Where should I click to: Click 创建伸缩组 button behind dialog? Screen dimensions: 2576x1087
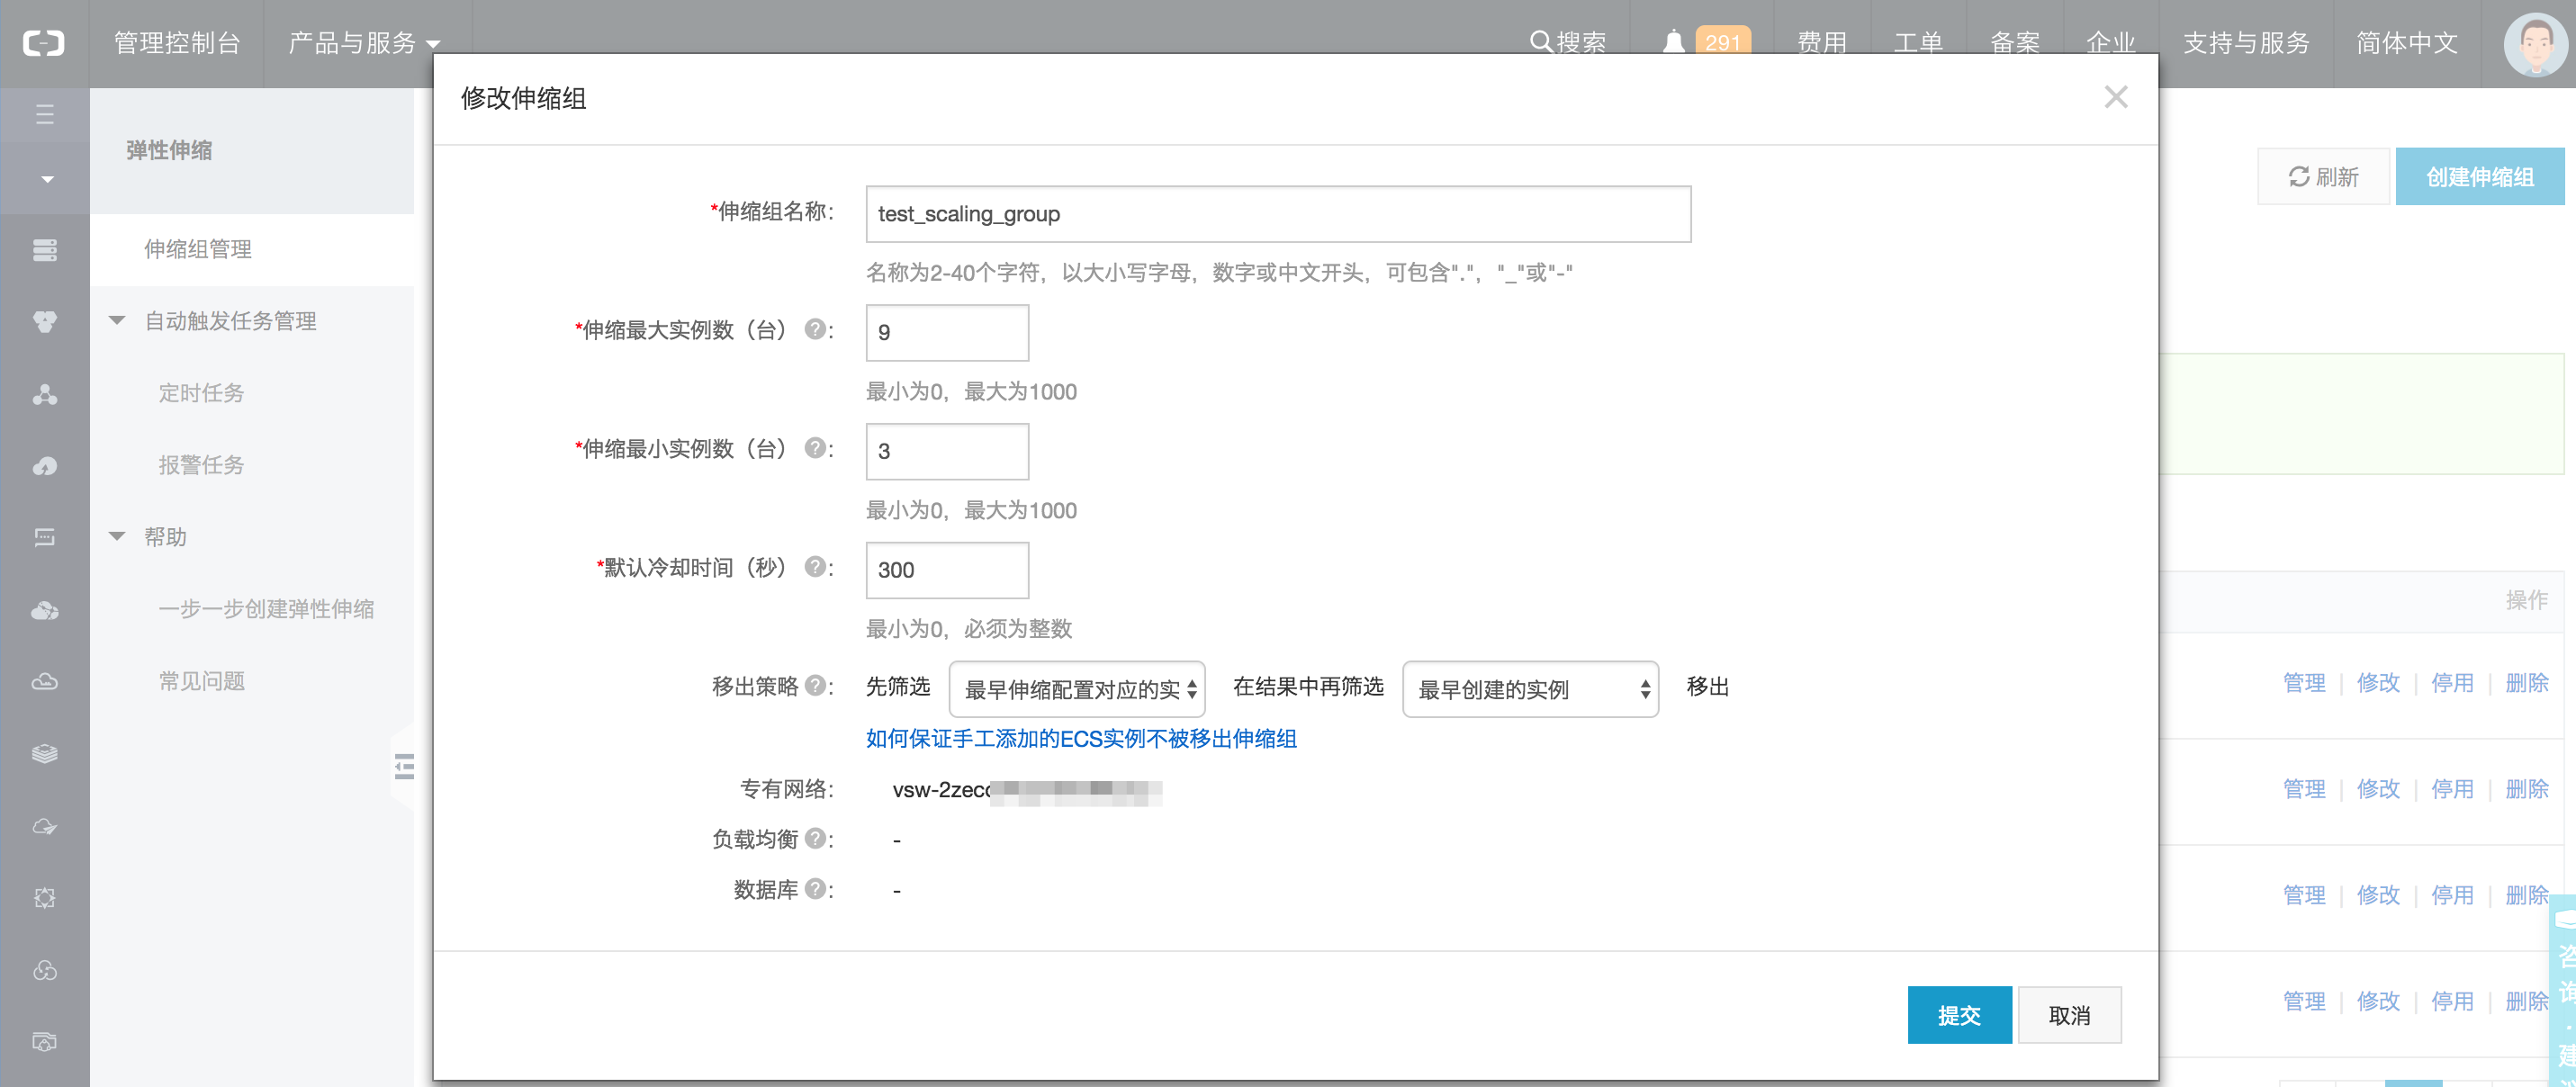click(2480, 177)
